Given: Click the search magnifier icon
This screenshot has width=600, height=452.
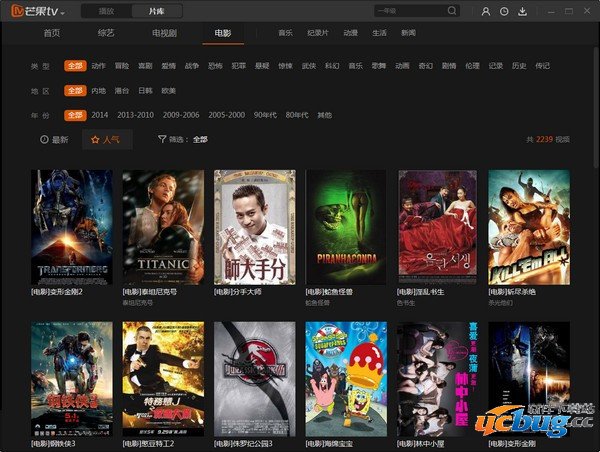Looking at the screenshot, I should tap(452, 11).
